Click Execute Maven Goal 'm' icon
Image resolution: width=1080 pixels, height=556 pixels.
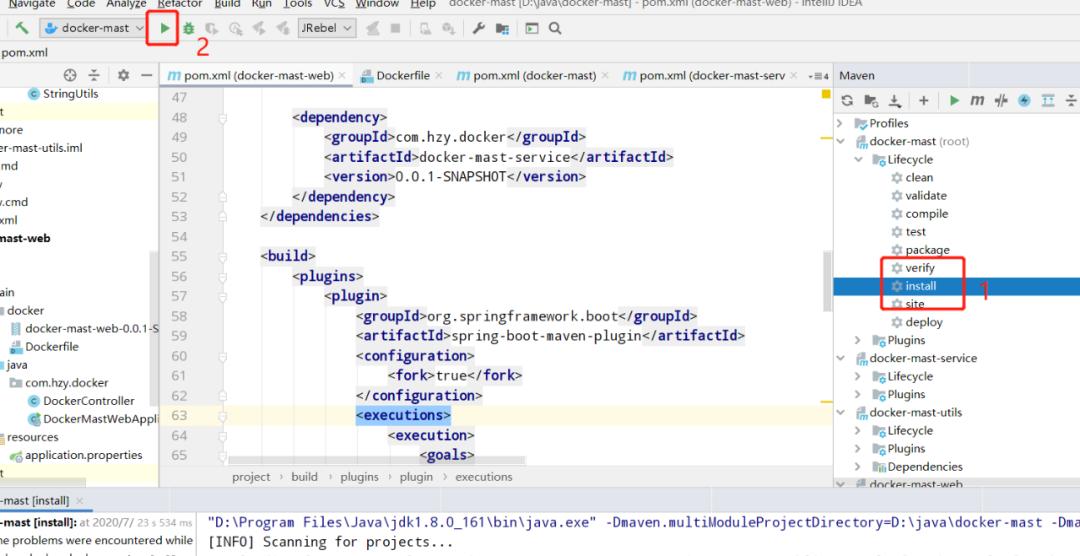pos(977,101)
